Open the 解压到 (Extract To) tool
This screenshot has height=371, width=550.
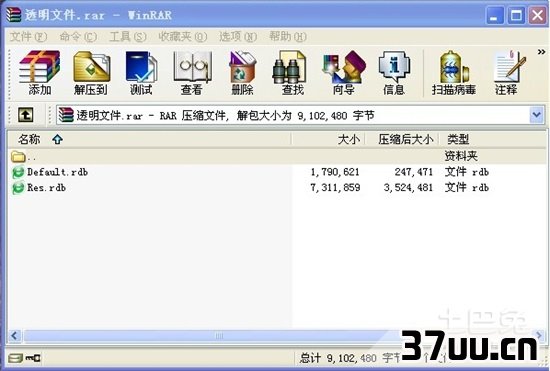(91, 73)
